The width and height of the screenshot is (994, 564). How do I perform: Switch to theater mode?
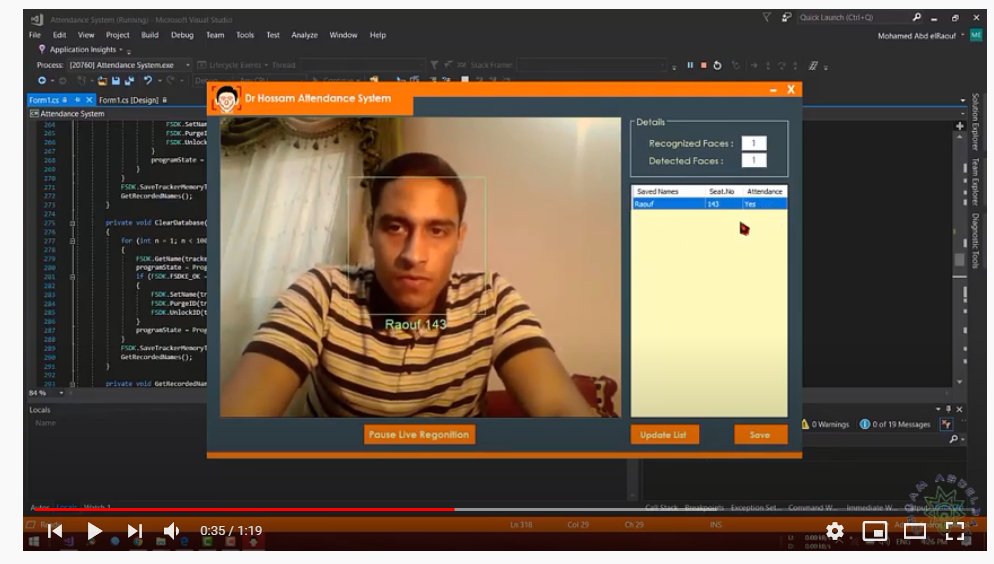coord(914,531)
